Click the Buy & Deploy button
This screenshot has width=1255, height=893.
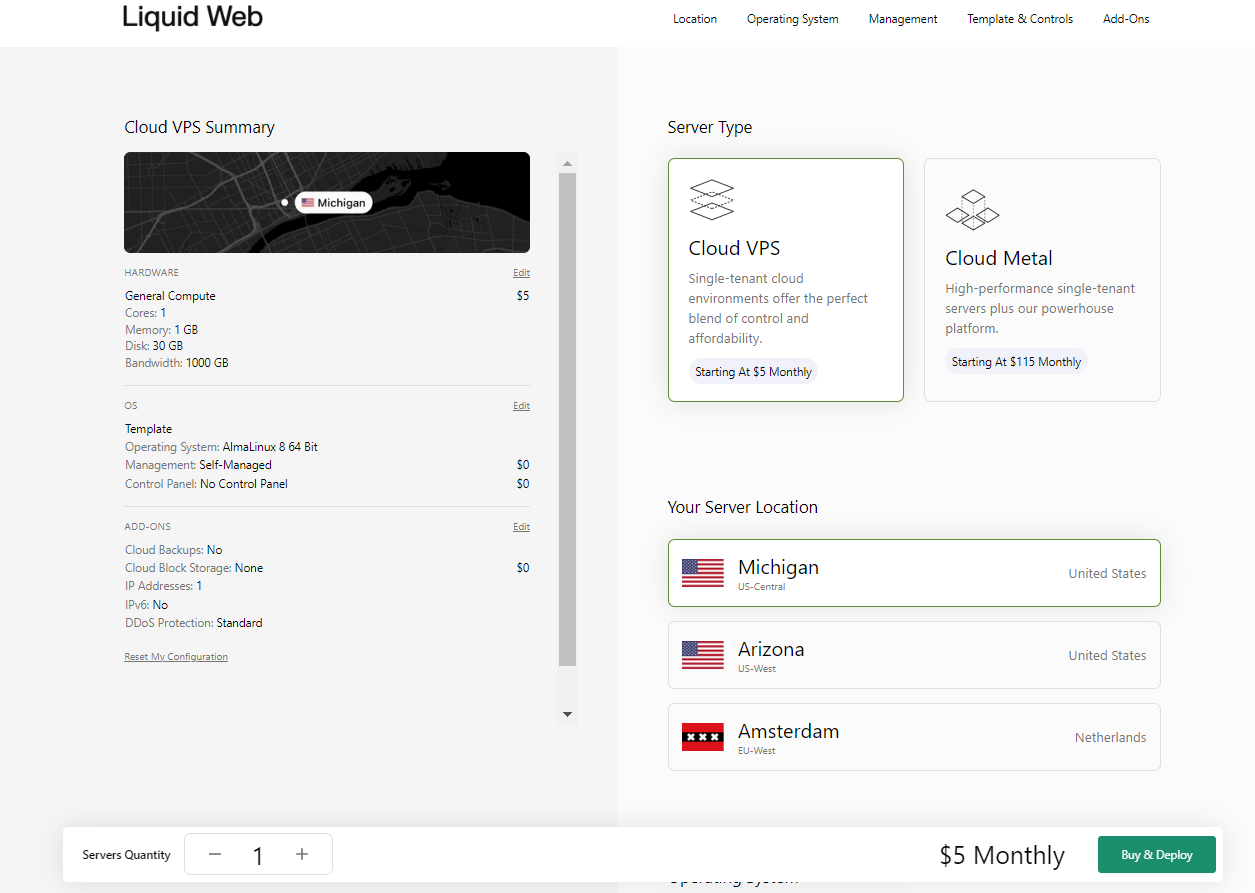pyautogui.click(x=1156, y=855)
